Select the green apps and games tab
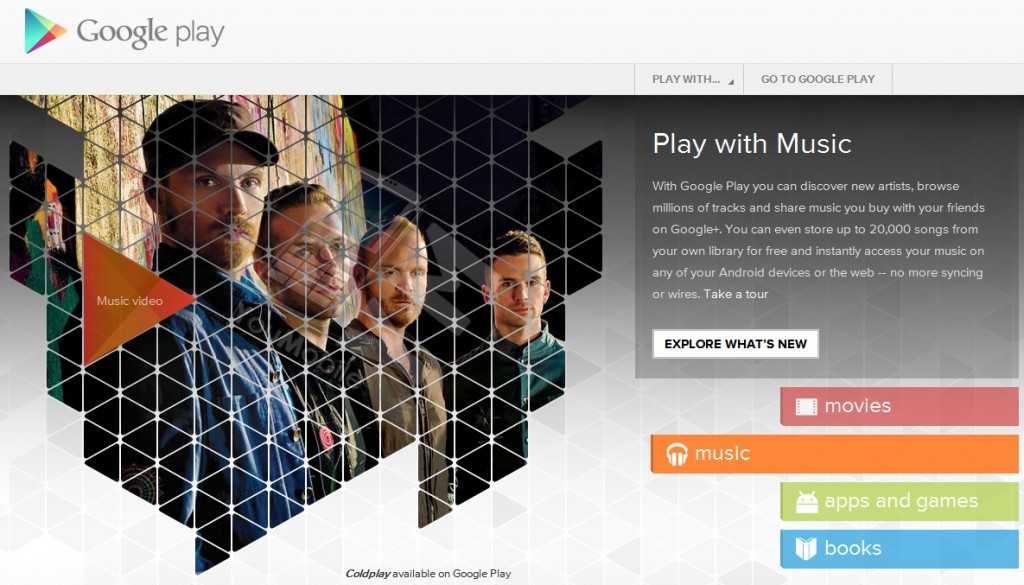This screenshot has width=1024, height=585. point(899,501)
